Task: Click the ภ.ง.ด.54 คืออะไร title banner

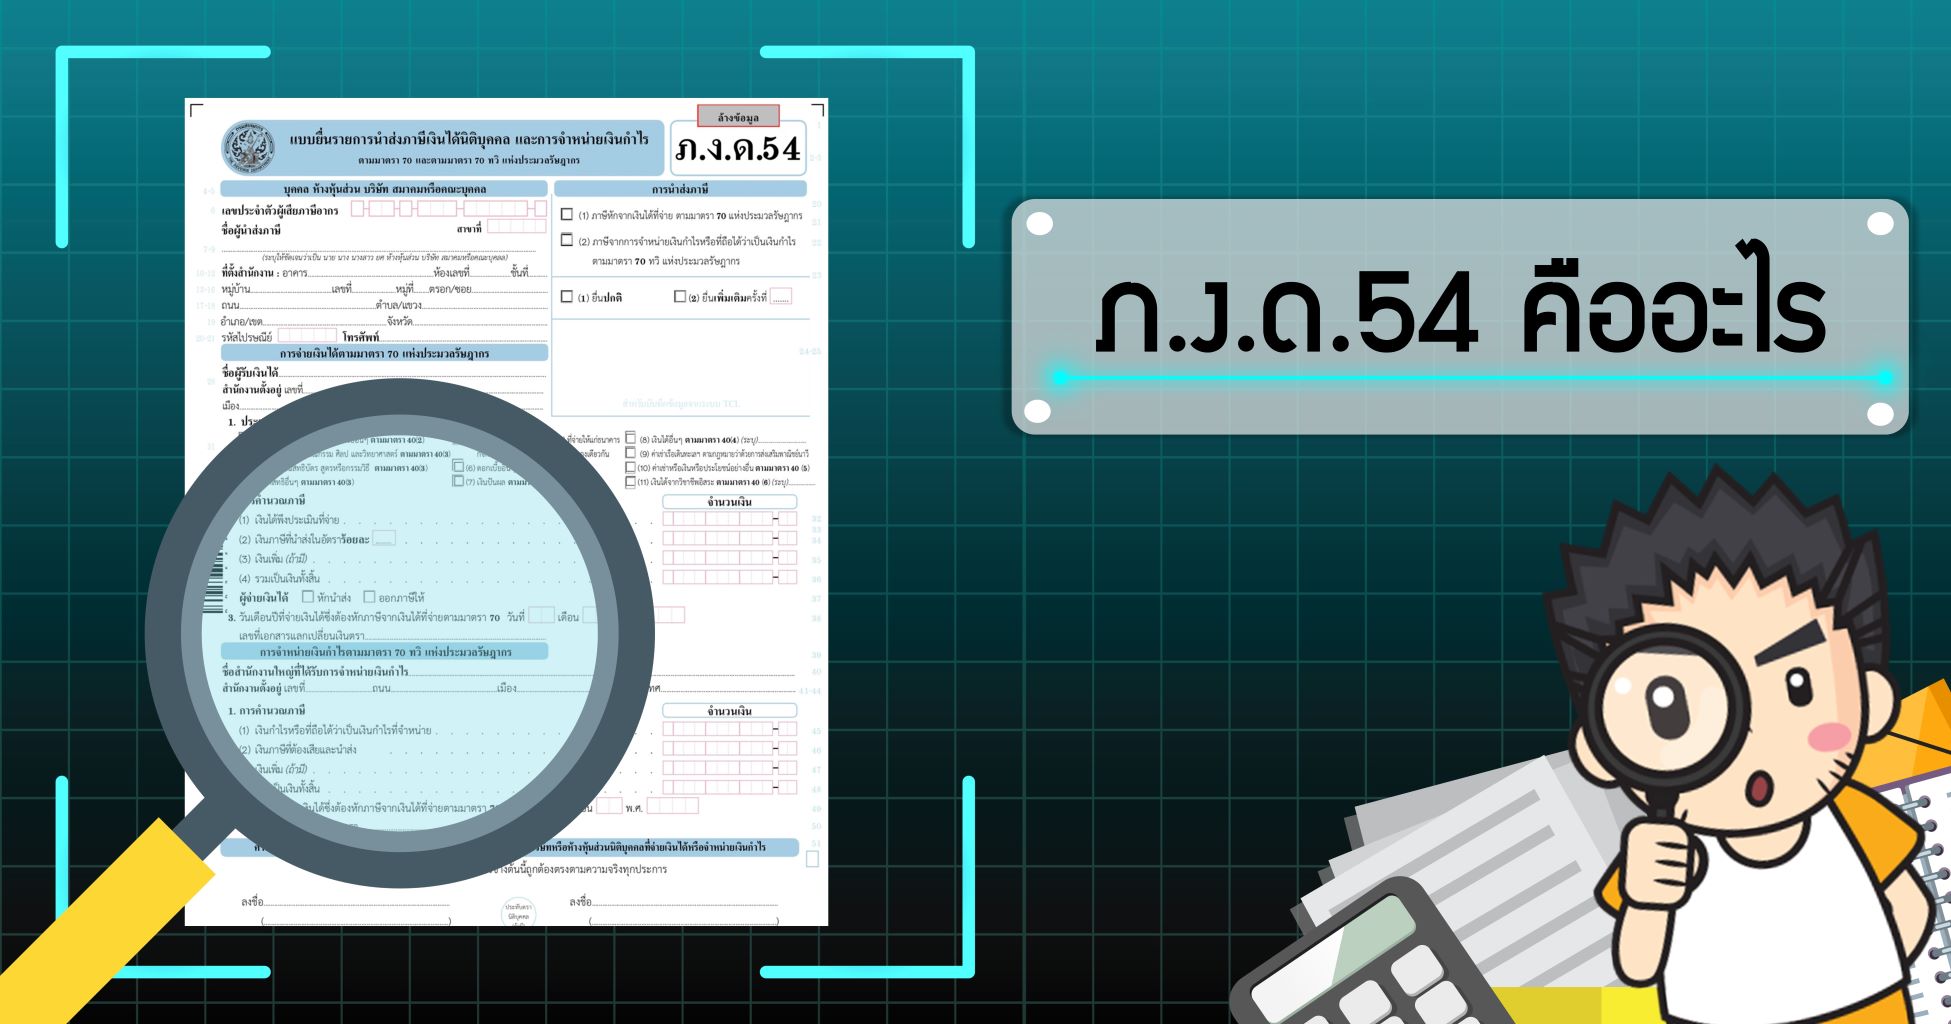Action: (1459, 316)
